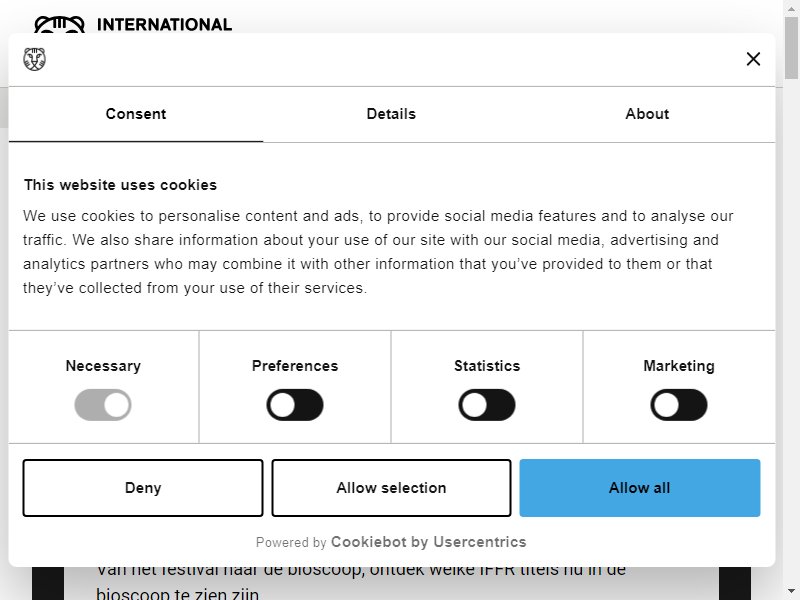Click the IFFR tiger logo in page header
800x600 pixels.
(x=59, y=24)
